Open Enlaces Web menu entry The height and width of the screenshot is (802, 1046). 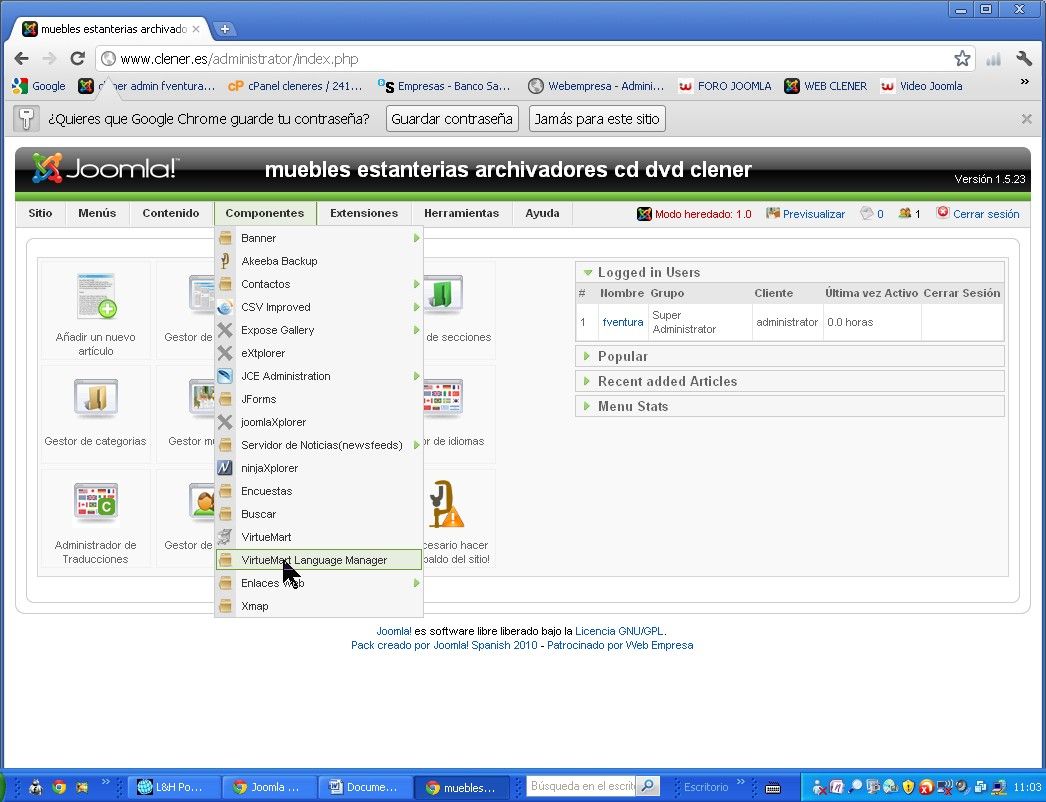[x=319, y=583]
